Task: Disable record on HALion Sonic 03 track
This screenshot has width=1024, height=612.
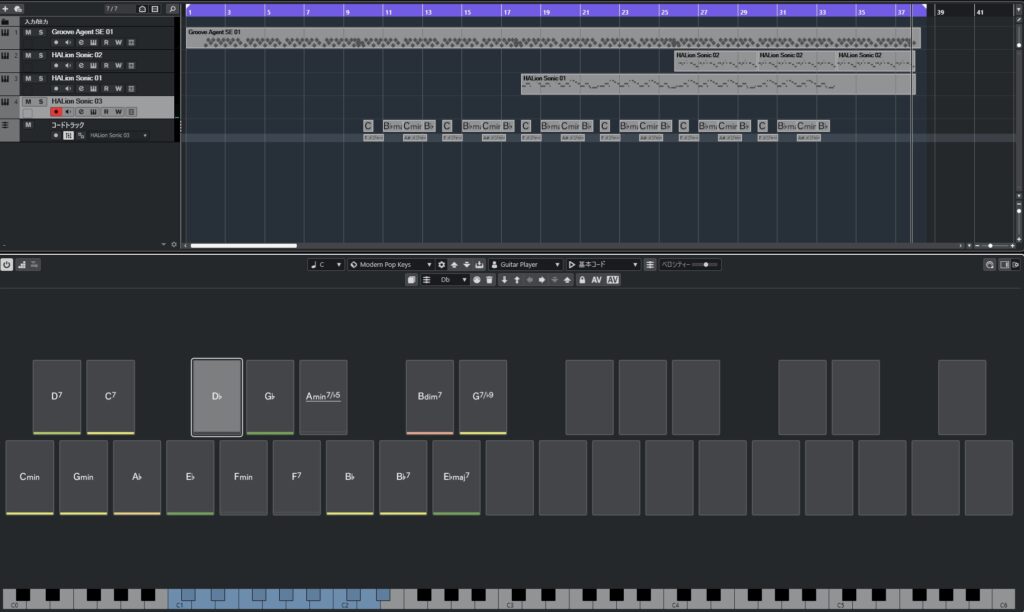Action: [x=56, y=112]
